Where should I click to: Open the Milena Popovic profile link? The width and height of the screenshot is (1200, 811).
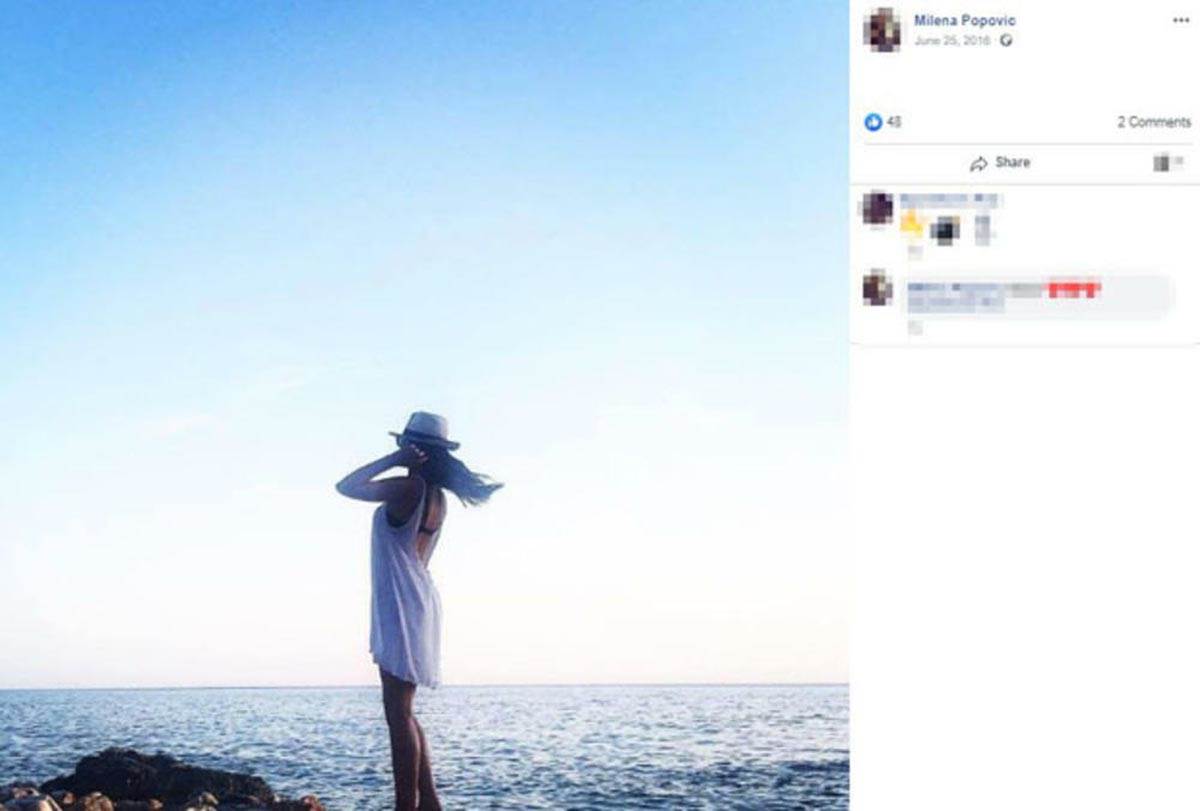(964, 21)
